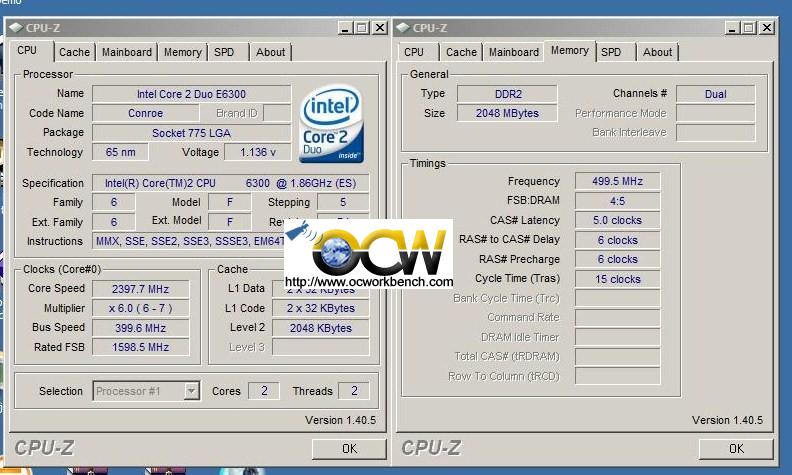Click the Processor #1 combo box field

coord(146,391)
